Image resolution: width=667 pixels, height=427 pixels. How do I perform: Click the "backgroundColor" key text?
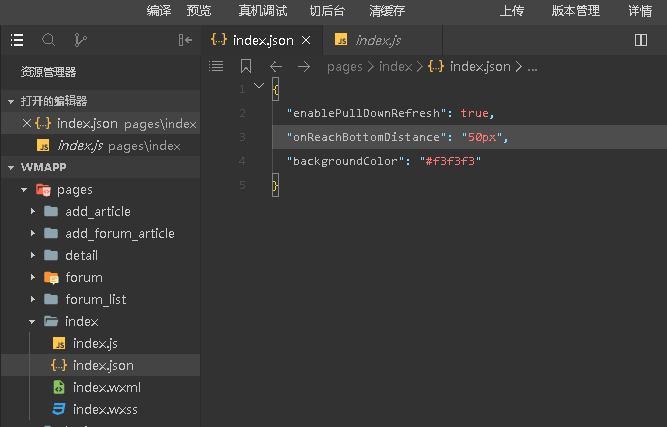[x=345, y=161]
